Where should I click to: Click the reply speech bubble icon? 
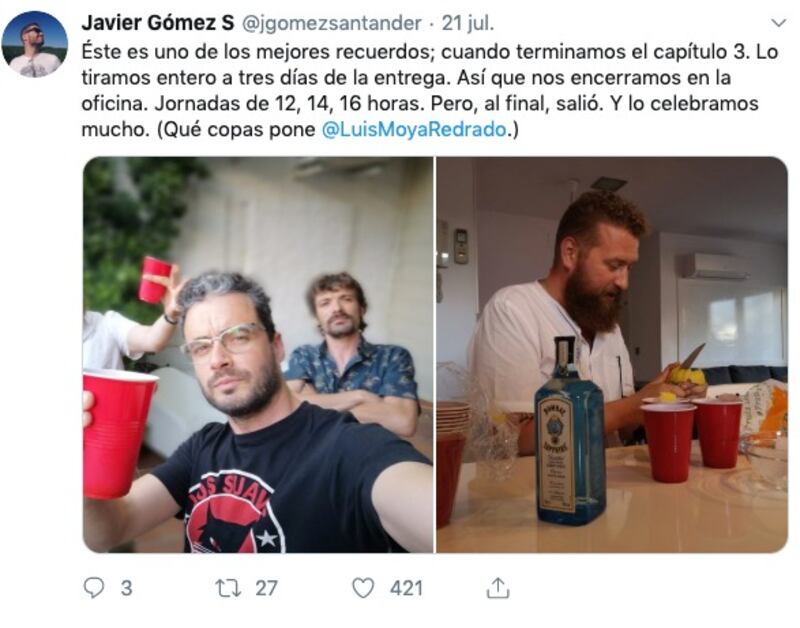coord(94,588)
